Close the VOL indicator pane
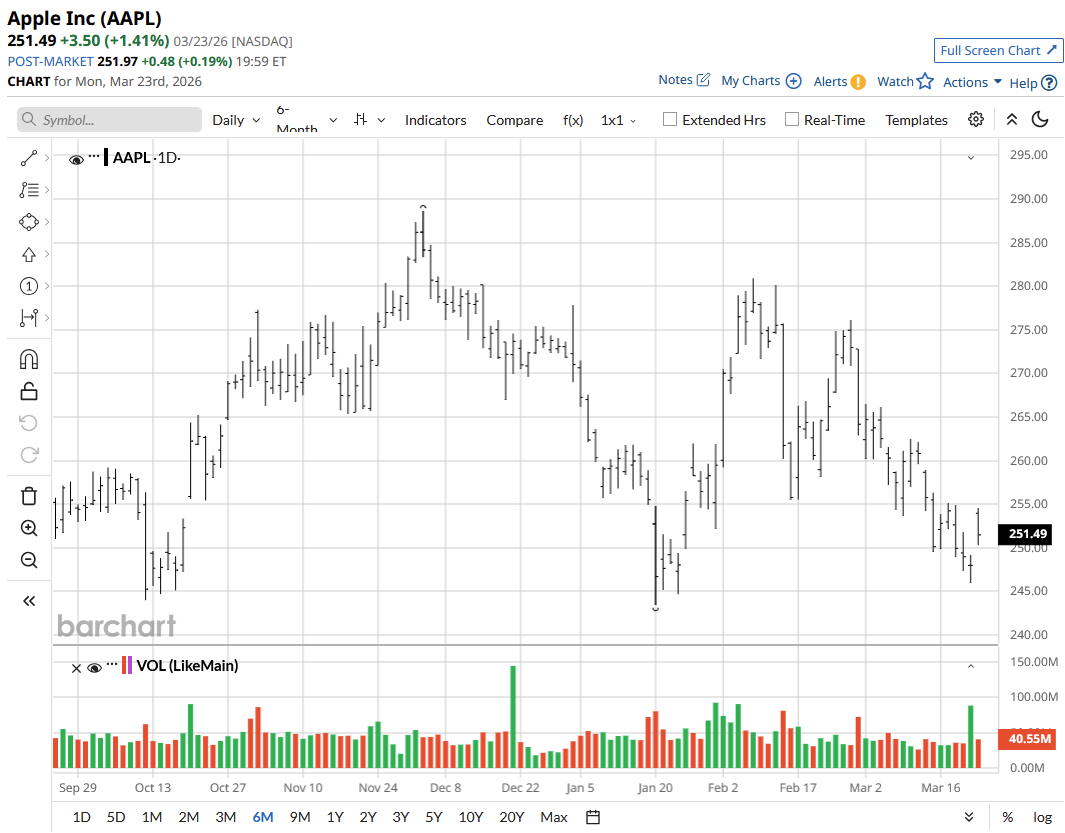The width and height of the screenshot is (1065, 833). 76,669
